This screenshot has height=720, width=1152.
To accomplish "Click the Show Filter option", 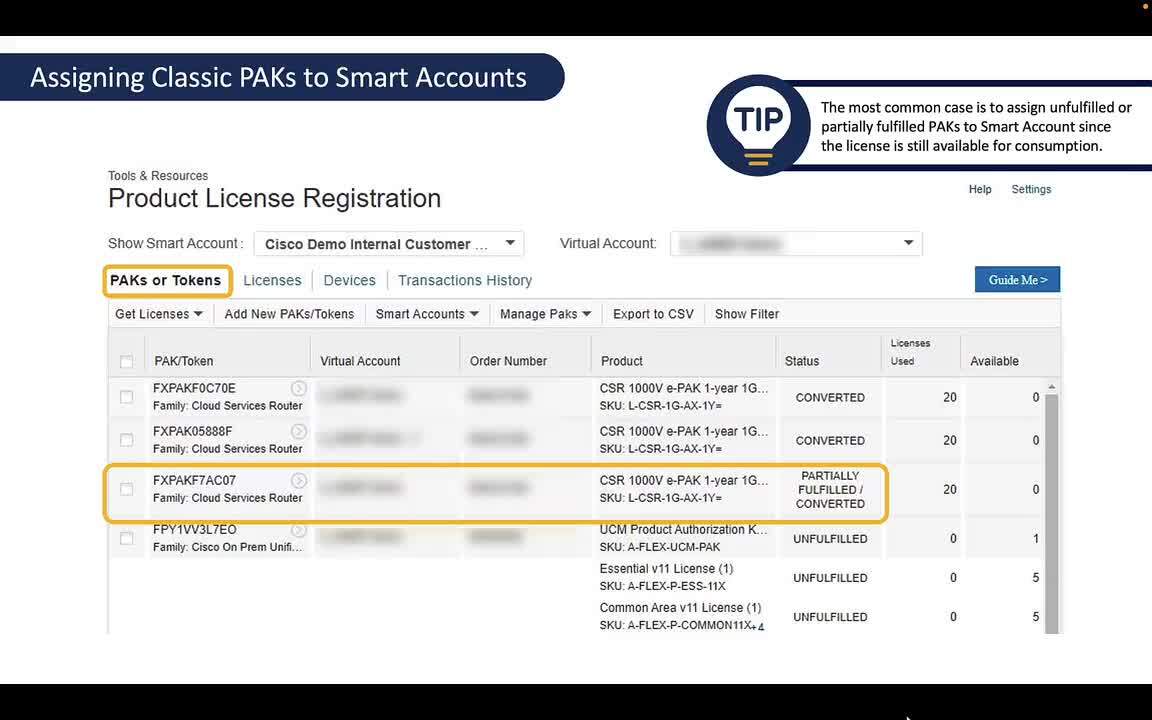I will 746,313.
